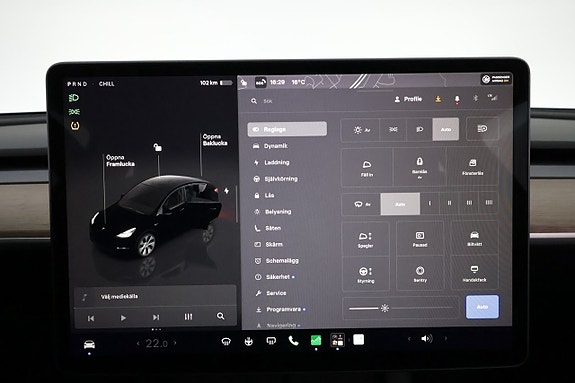Turn wipers to Av (off)

pyautogui.click(x=362, y=204)
